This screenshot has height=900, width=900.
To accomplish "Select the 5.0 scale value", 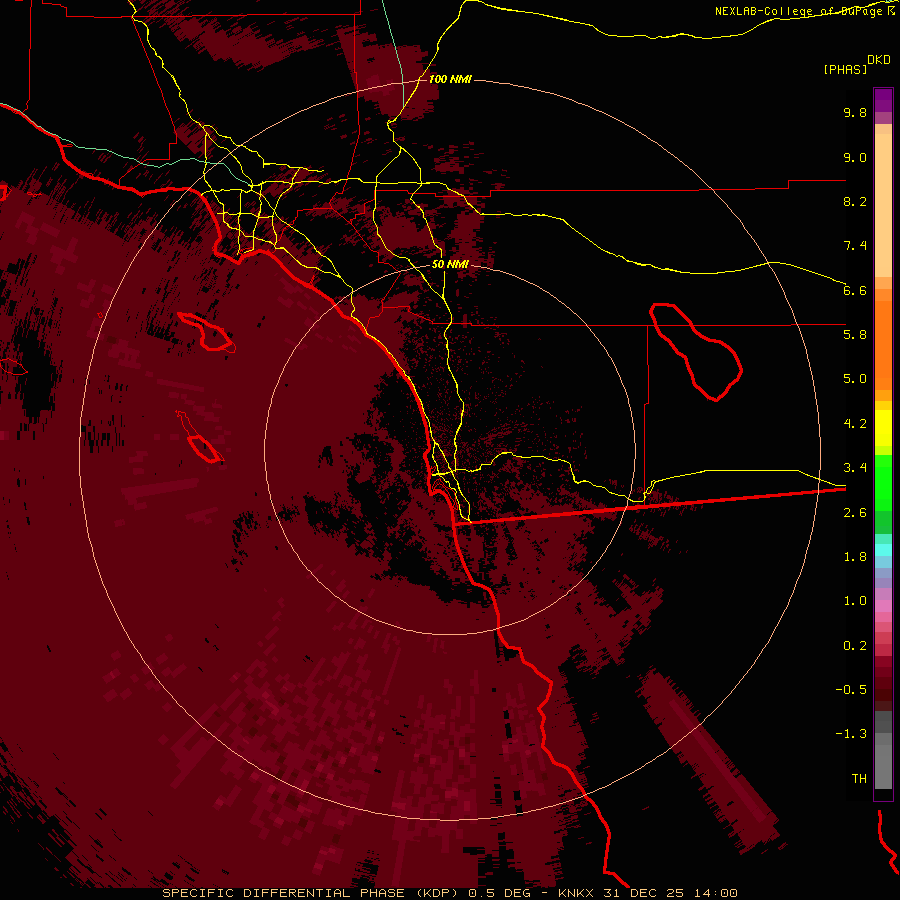I will coord(855,379).
